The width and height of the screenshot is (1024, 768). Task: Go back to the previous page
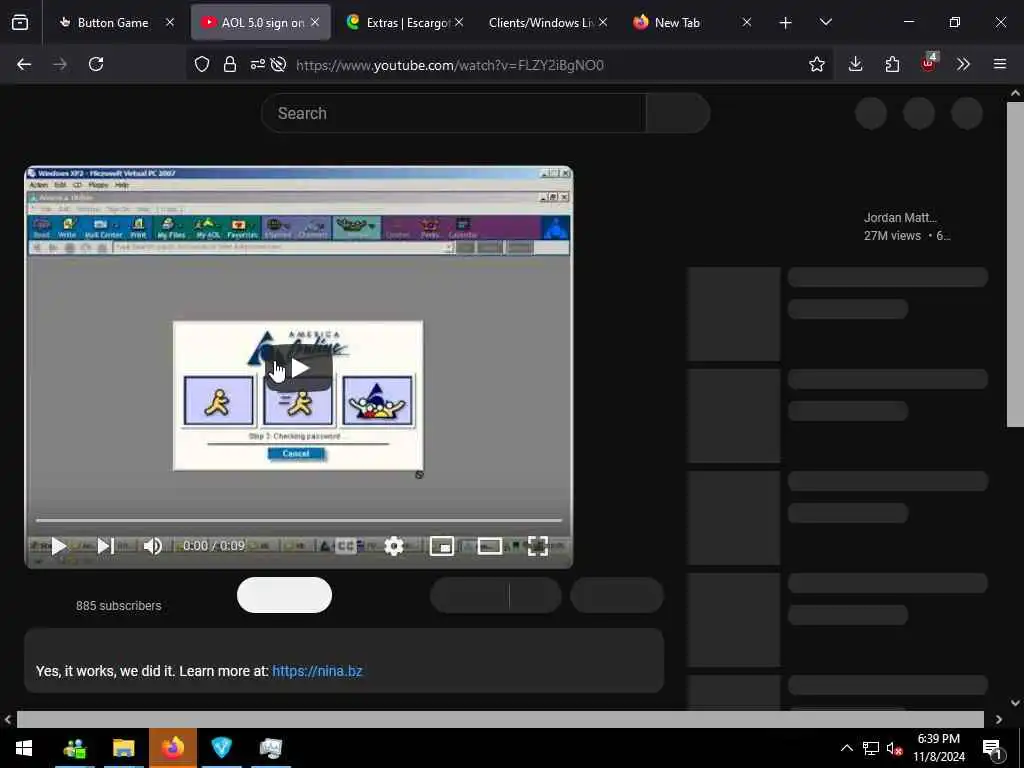tap(24, 64)
